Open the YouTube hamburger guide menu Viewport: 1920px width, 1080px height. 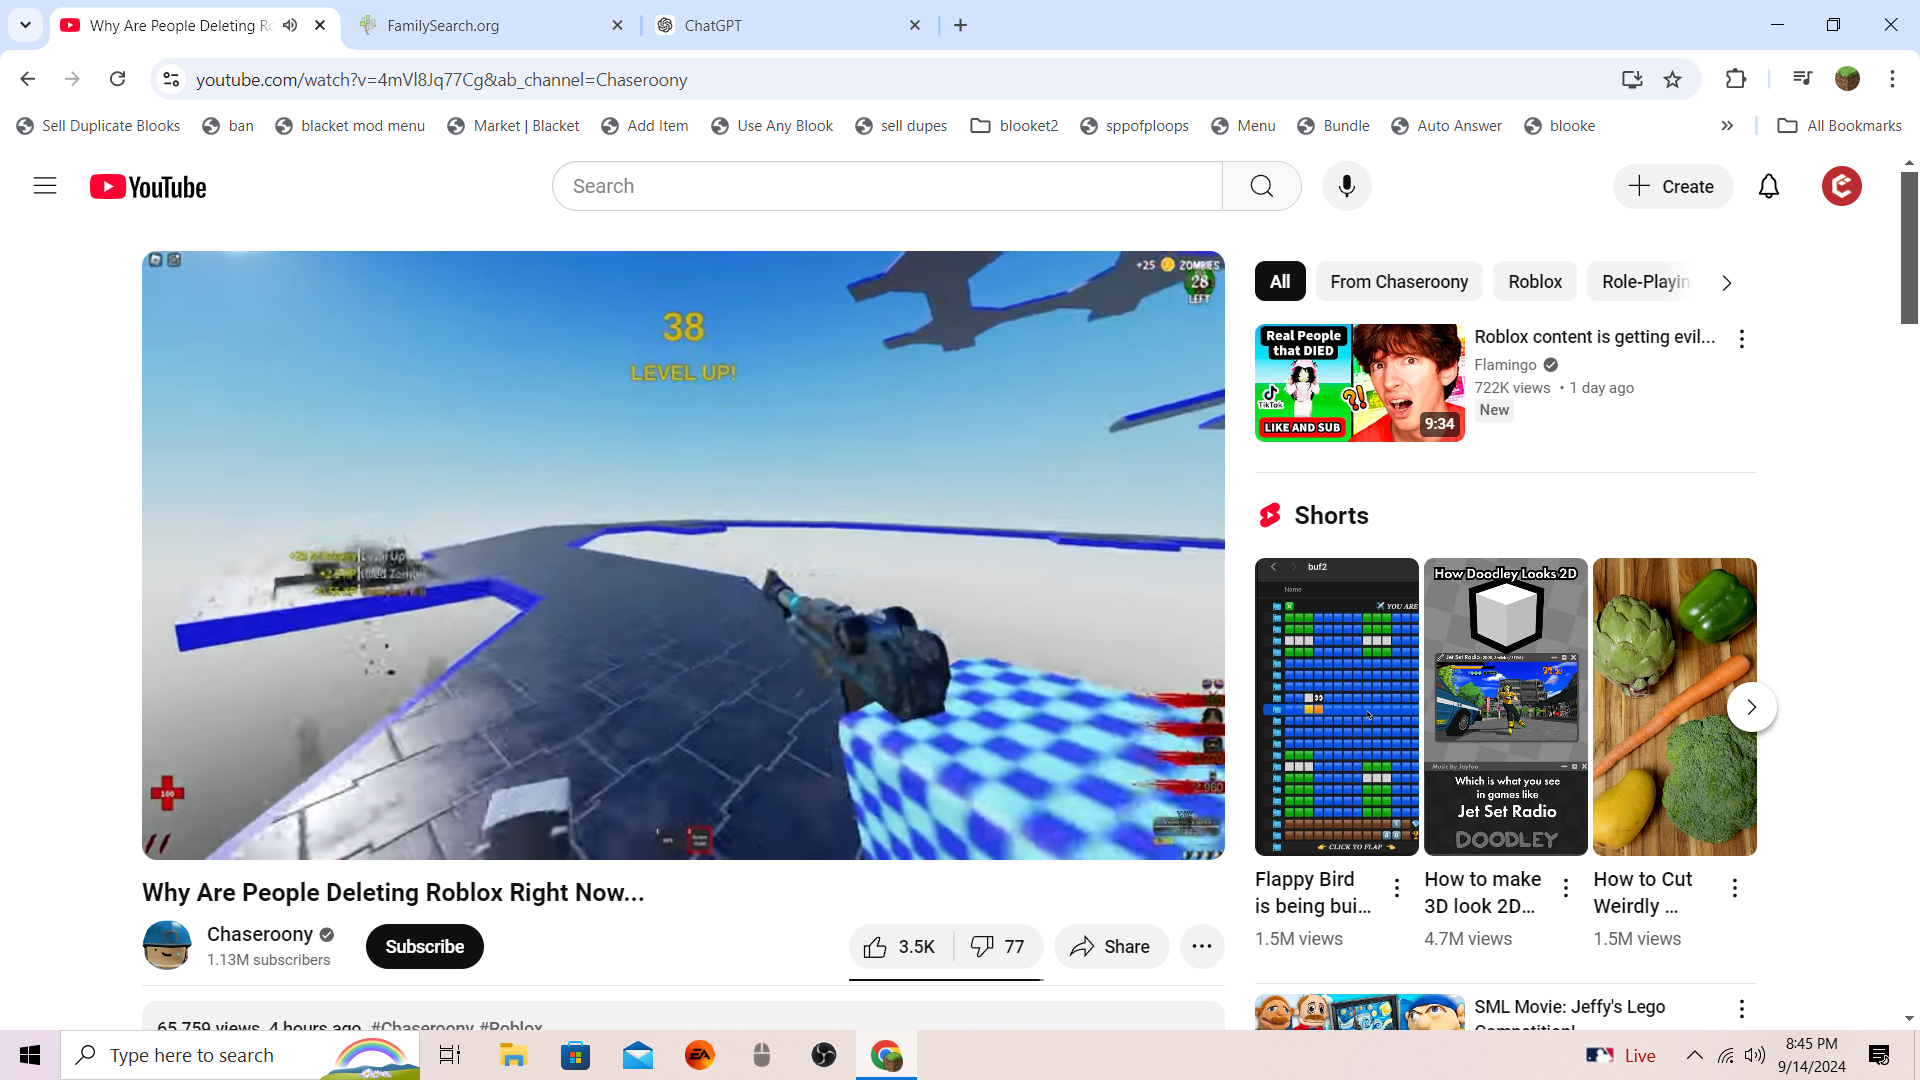click(x=45, y=186)
